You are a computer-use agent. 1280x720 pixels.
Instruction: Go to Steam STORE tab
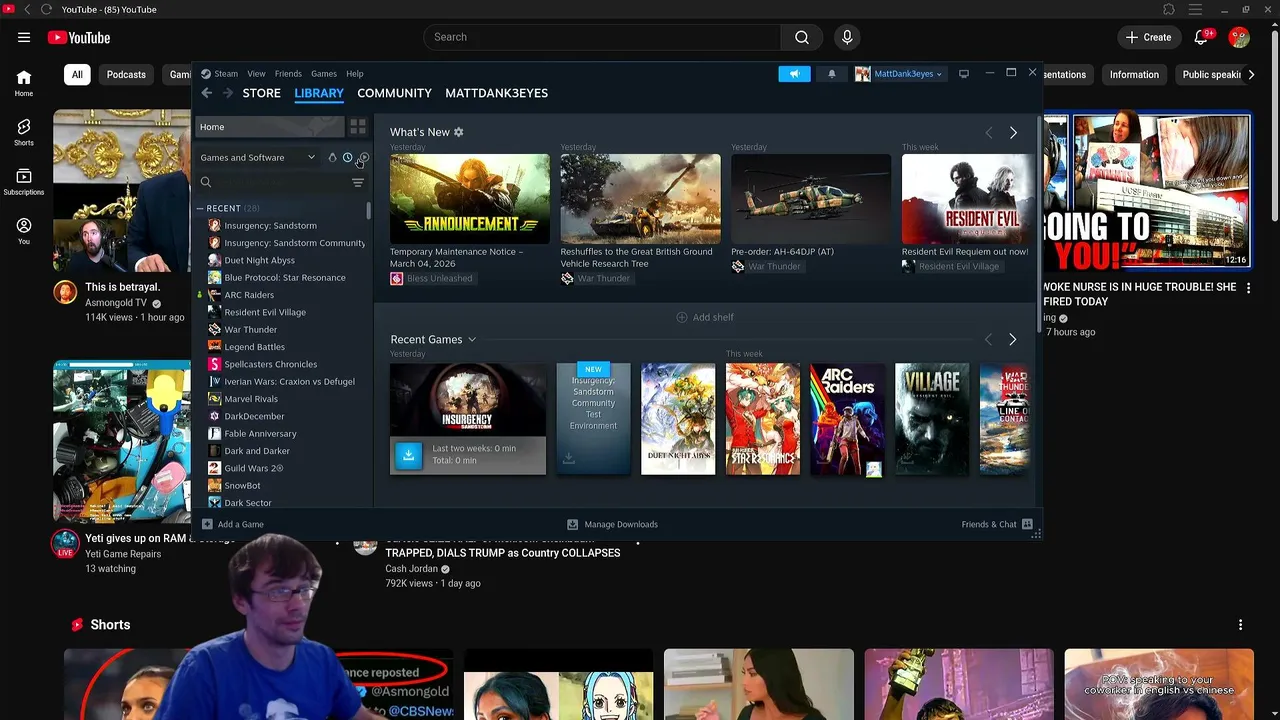[262, 93]
